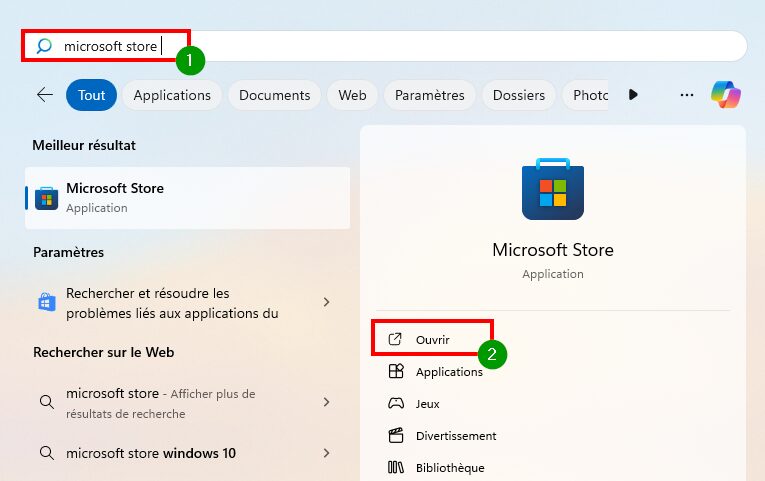Image resolution: width=765 pixels, height=481 pixels.
Task: Click magnifier icon beside 'Afficher plus de résultats'
Action: click(47, 402)
